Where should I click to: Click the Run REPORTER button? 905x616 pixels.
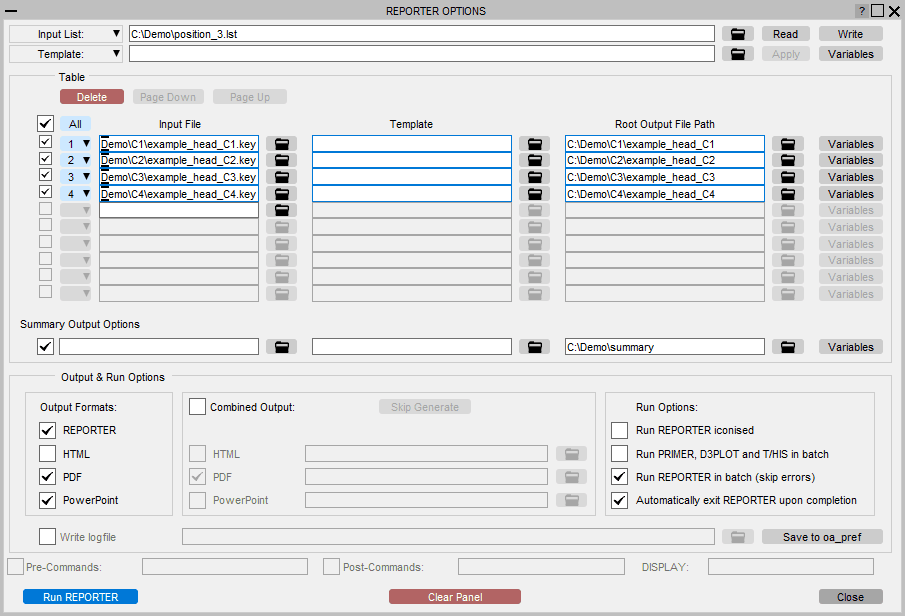[80, 596]
